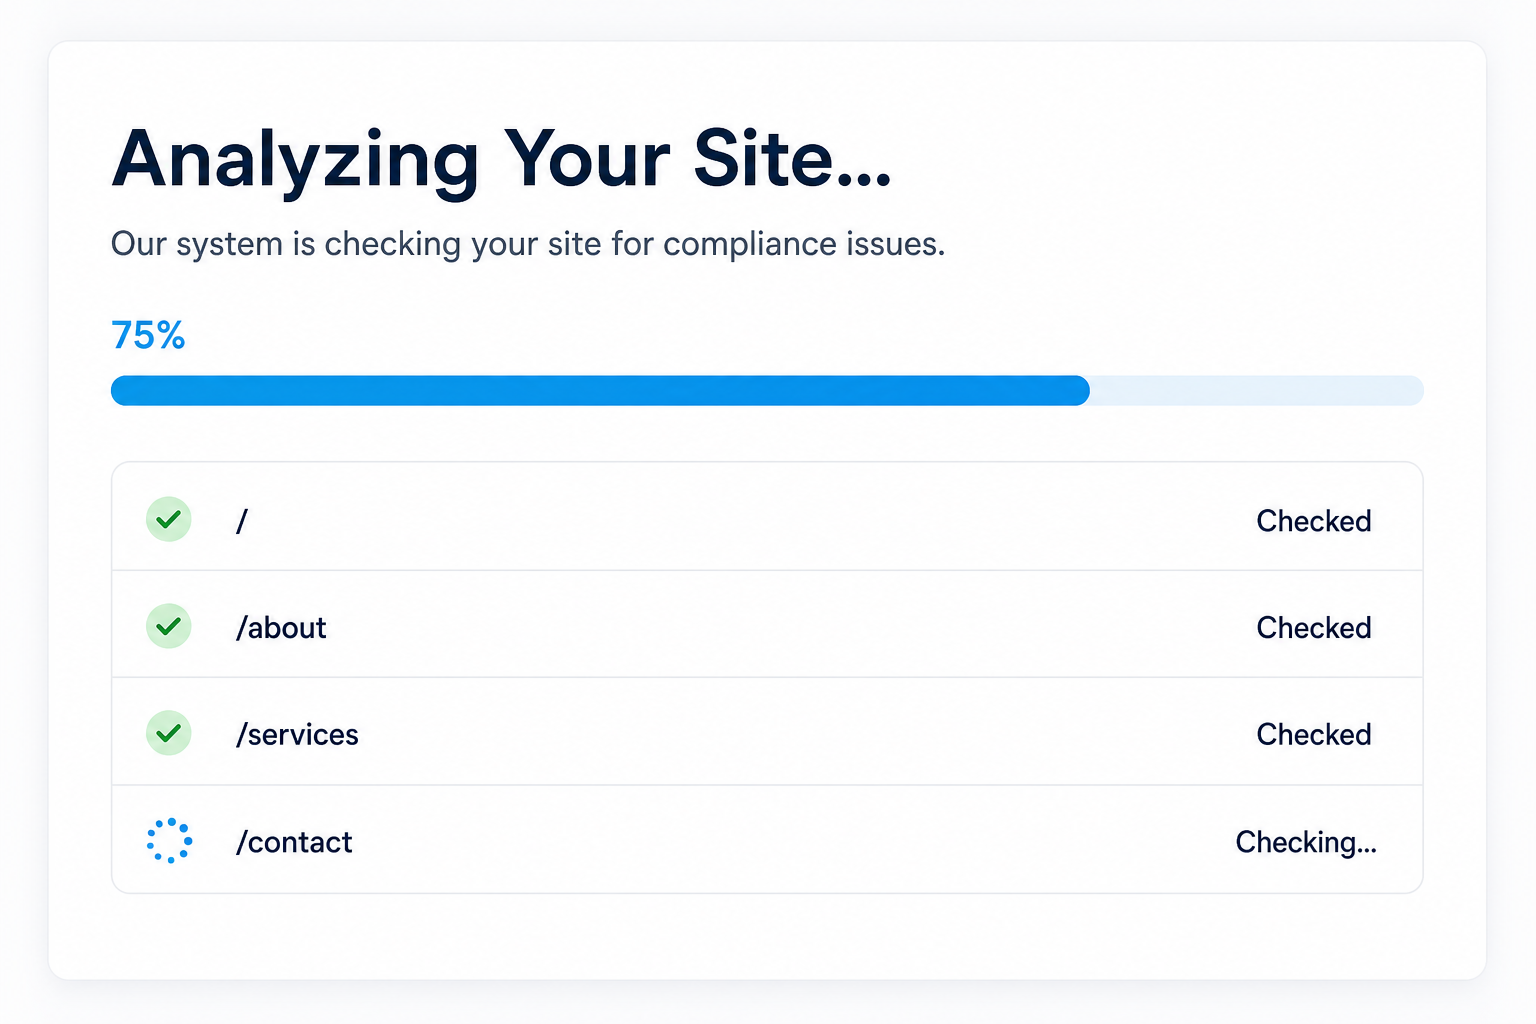This screenshot has width=1536, height=1024.
Task: Click the /about row's empty middle area
Action: (x=790, y=626)
